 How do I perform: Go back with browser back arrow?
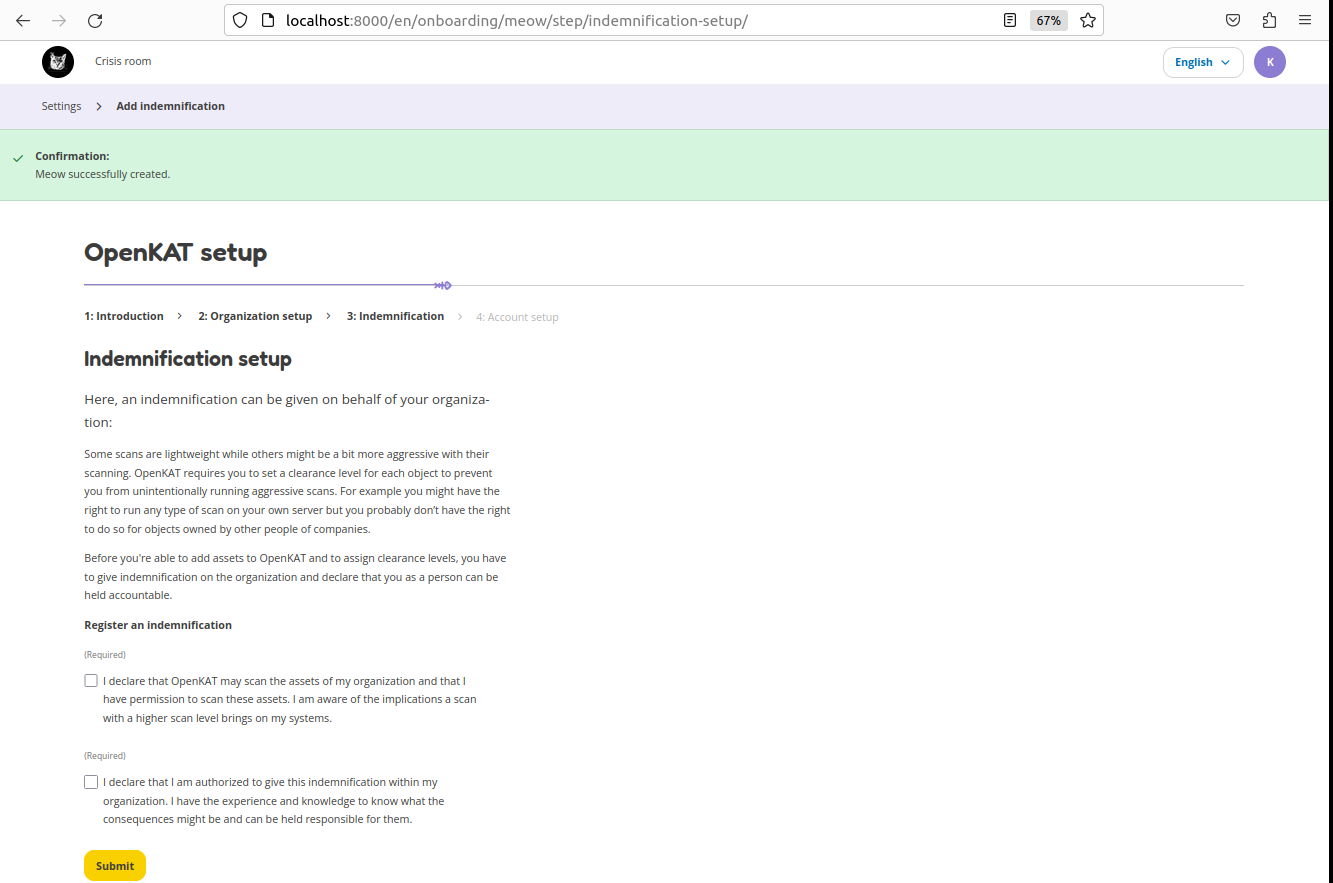click(23, 20)
